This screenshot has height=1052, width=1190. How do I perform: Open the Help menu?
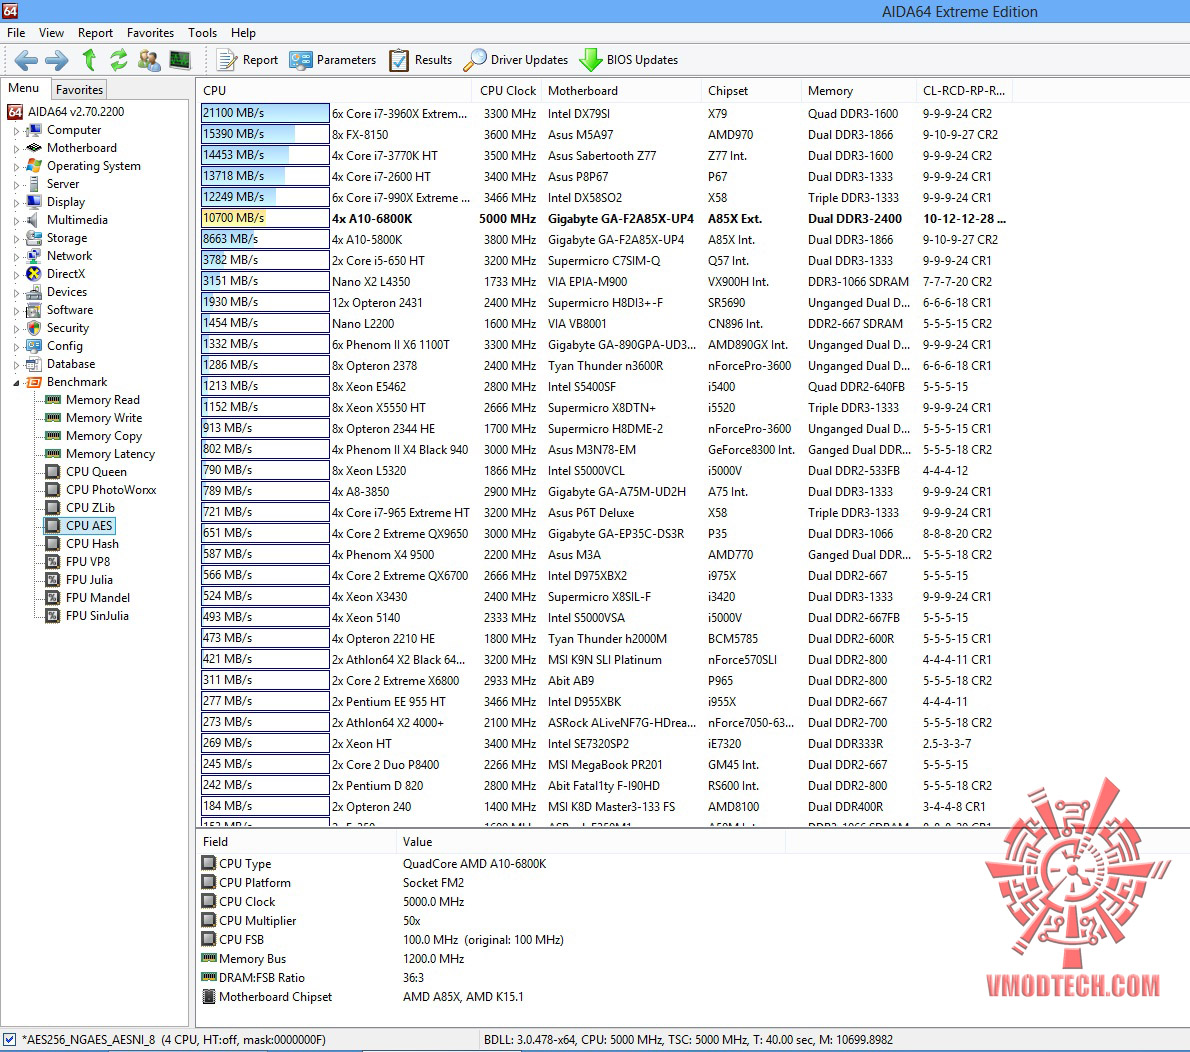point(244,33)
